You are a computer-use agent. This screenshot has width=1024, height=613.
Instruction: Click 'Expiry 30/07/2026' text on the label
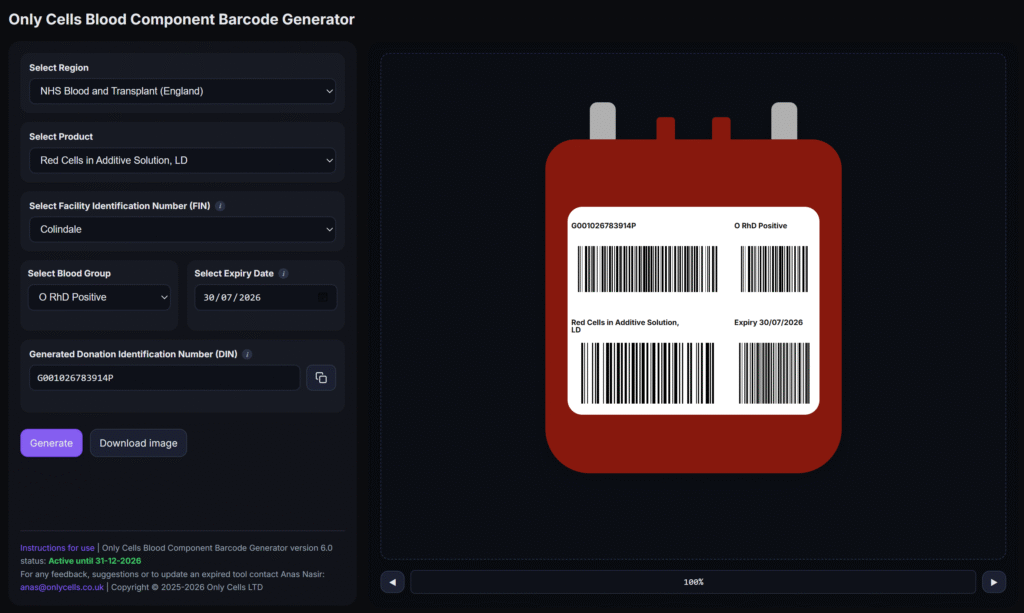coord(768,322)
